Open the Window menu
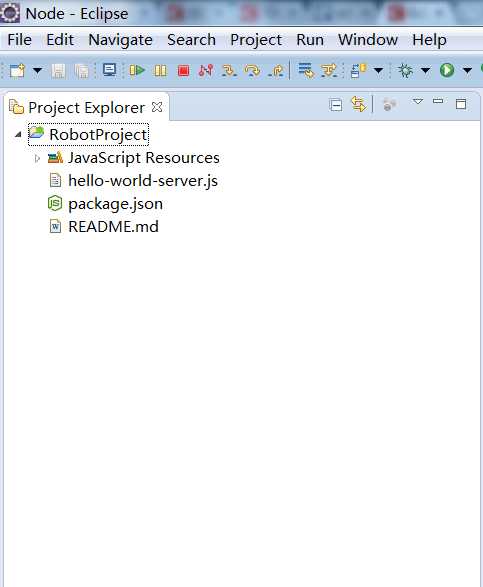Viewport: 483px width, 587px height. pos(368,40)
